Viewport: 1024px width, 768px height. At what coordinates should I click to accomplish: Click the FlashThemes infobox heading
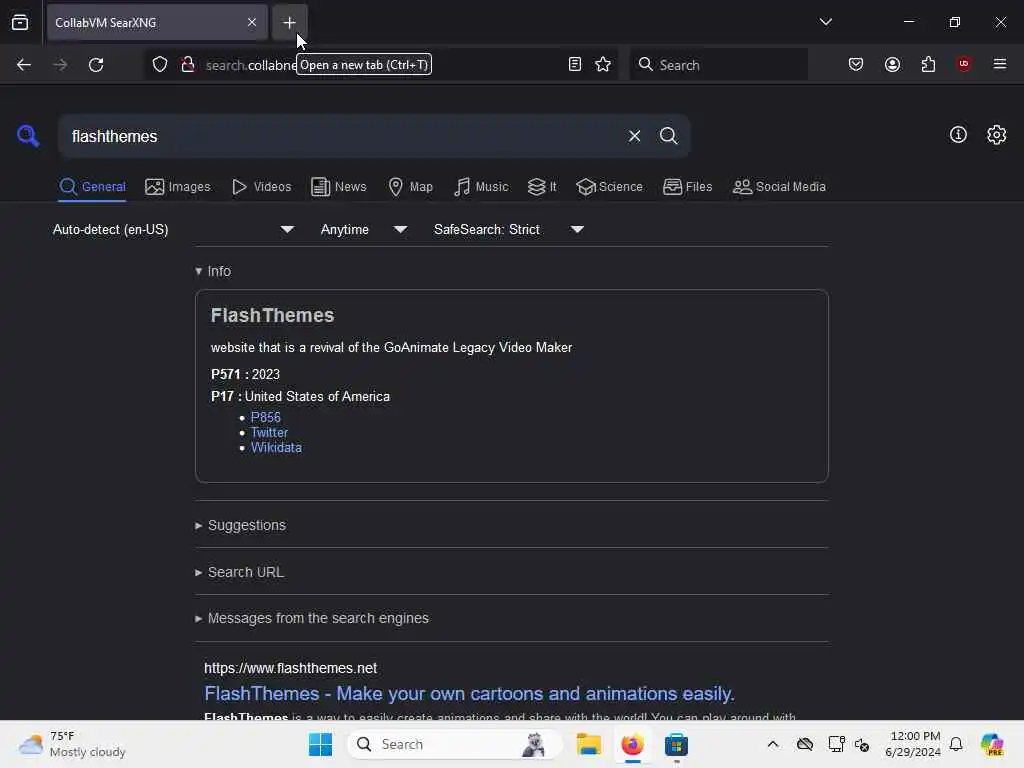tap(272, 315)
